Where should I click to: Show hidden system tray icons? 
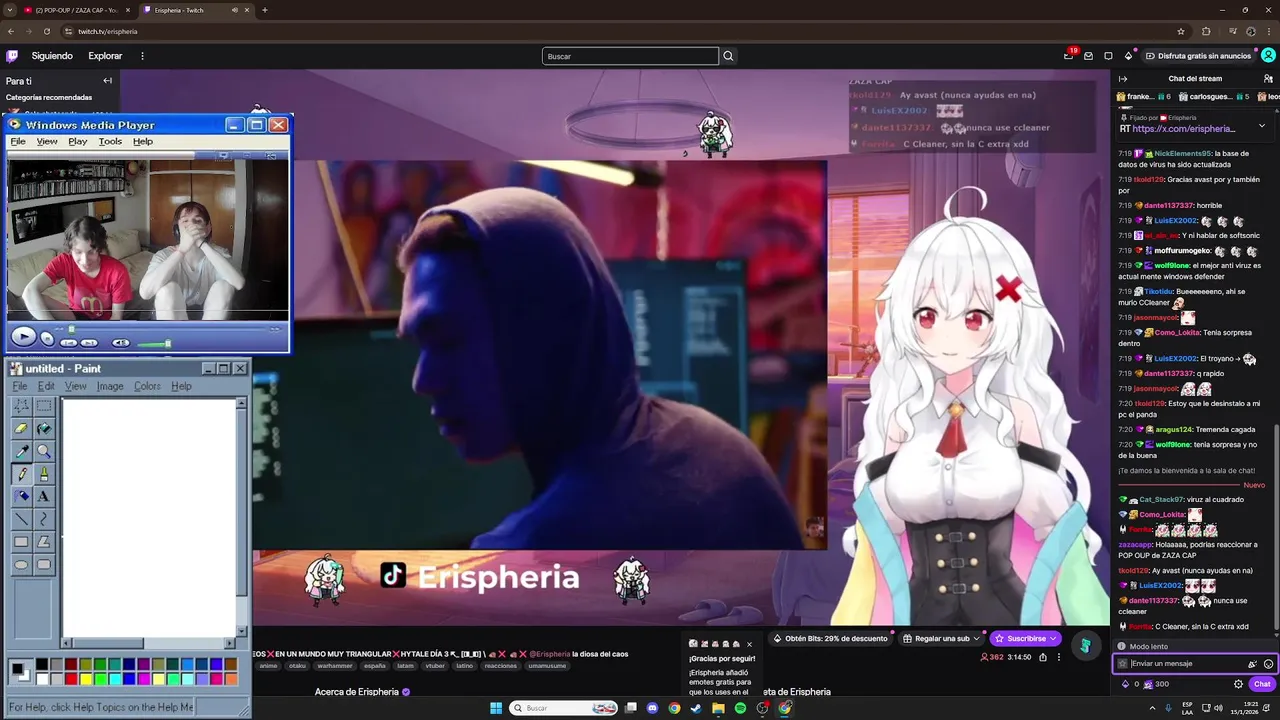click(1152, 708)
